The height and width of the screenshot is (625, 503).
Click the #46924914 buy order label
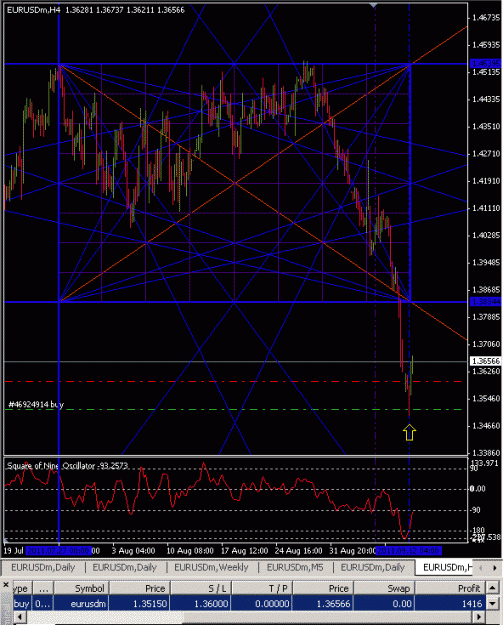coord(36,404)
